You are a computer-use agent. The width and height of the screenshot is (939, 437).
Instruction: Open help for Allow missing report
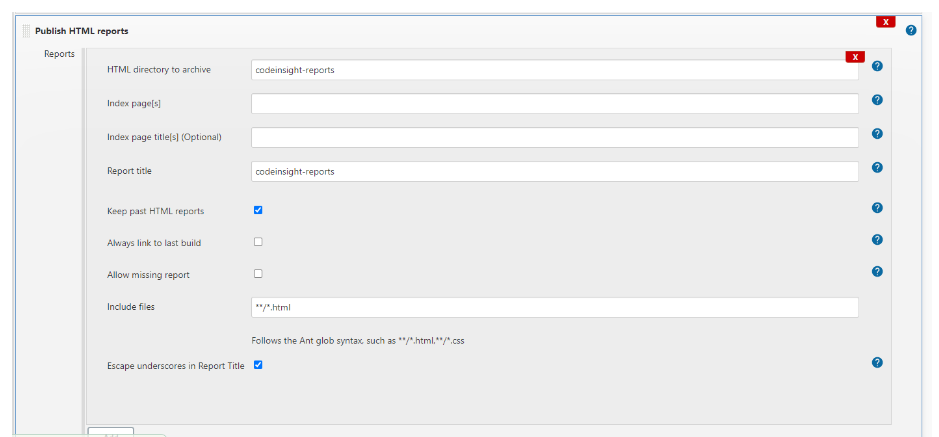pyautogui.click(x=877, y=271)
